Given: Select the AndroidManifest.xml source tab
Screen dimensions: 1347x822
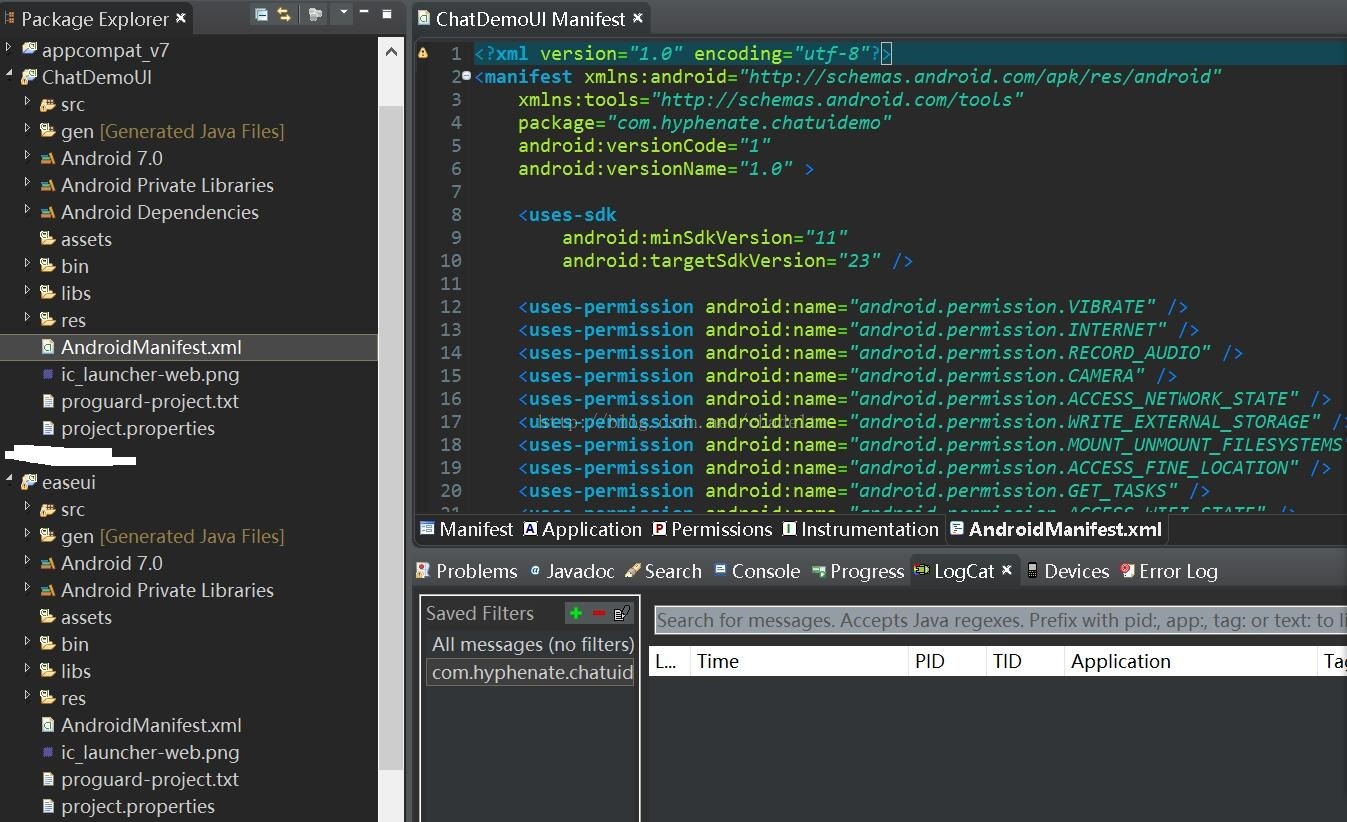Looking at the screenshot, I should (x=1055, y=529).
